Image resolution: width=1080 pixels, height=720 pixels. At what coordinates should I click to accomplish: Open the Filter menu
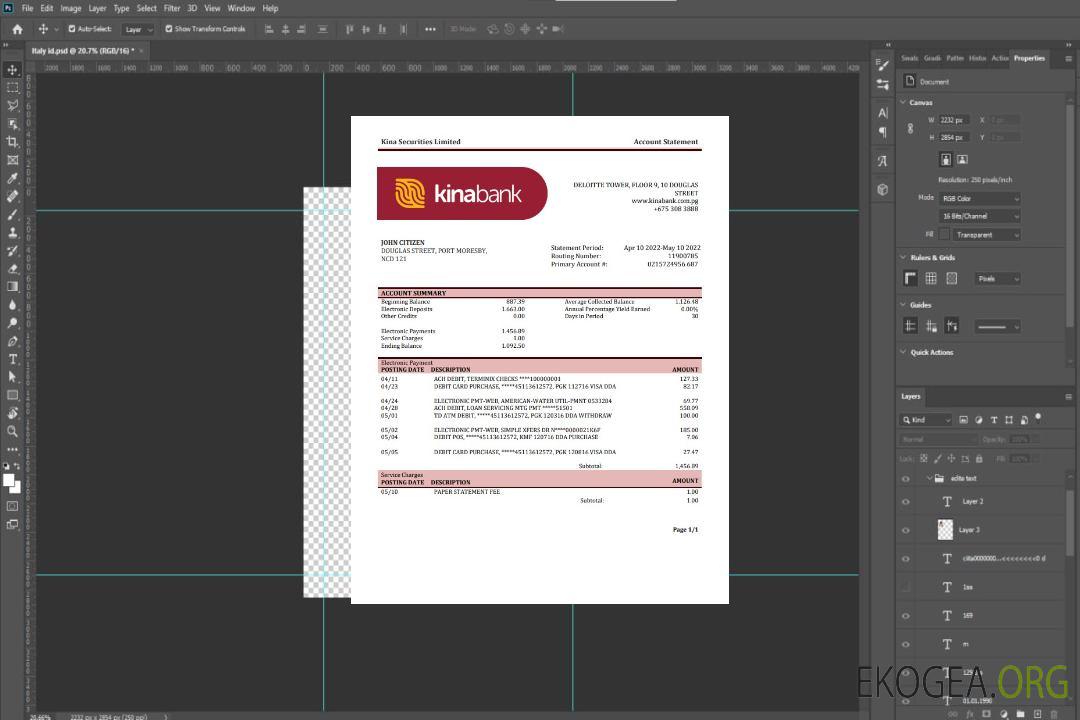(172, 8)
